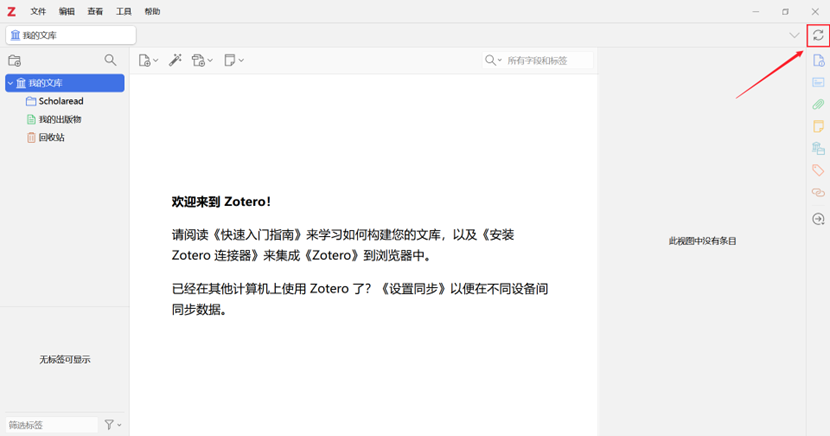Open the abstract section icon
This screenshot has height=436, width=830.
point(818,83)
